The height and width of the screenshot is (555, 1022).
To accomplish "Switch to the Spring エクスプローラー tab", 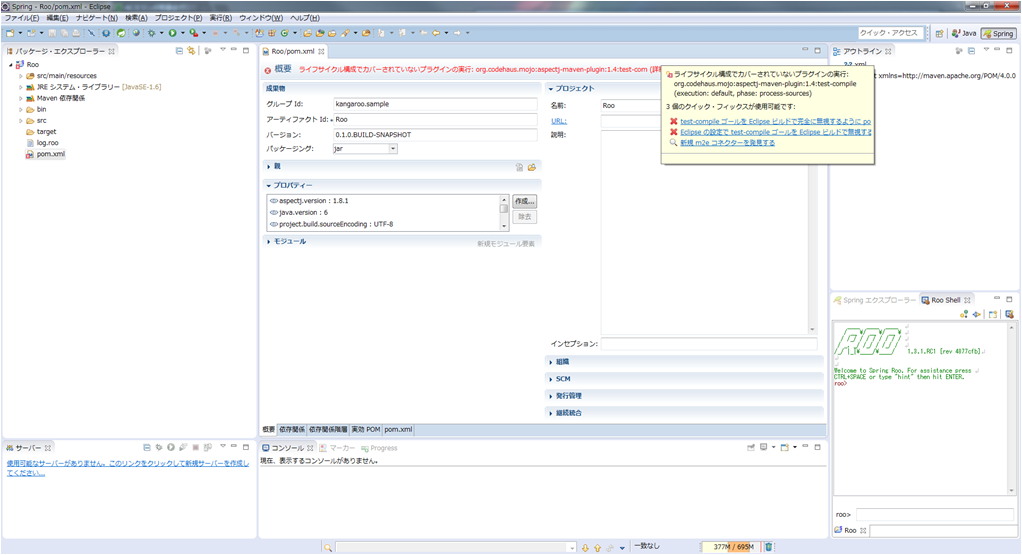I will point(875,300).
